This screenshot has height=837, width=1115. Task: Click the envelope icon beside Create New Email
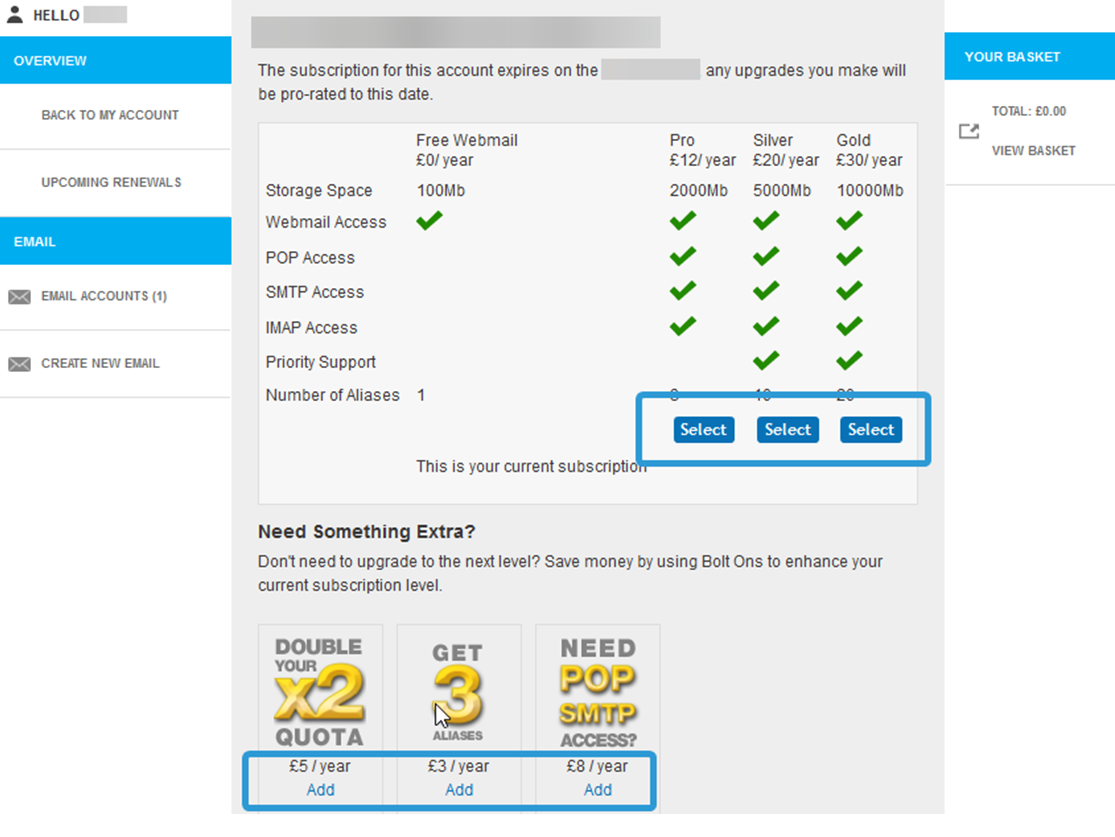[19, 364]
